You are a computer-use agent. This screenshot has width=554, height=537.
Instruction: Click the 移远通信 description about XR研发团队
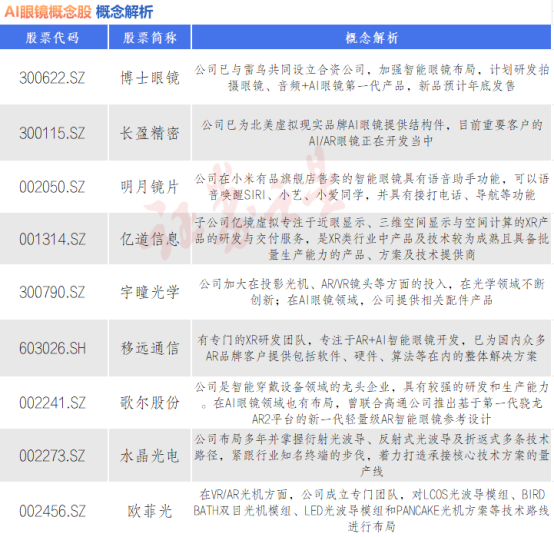pos(371,348)
